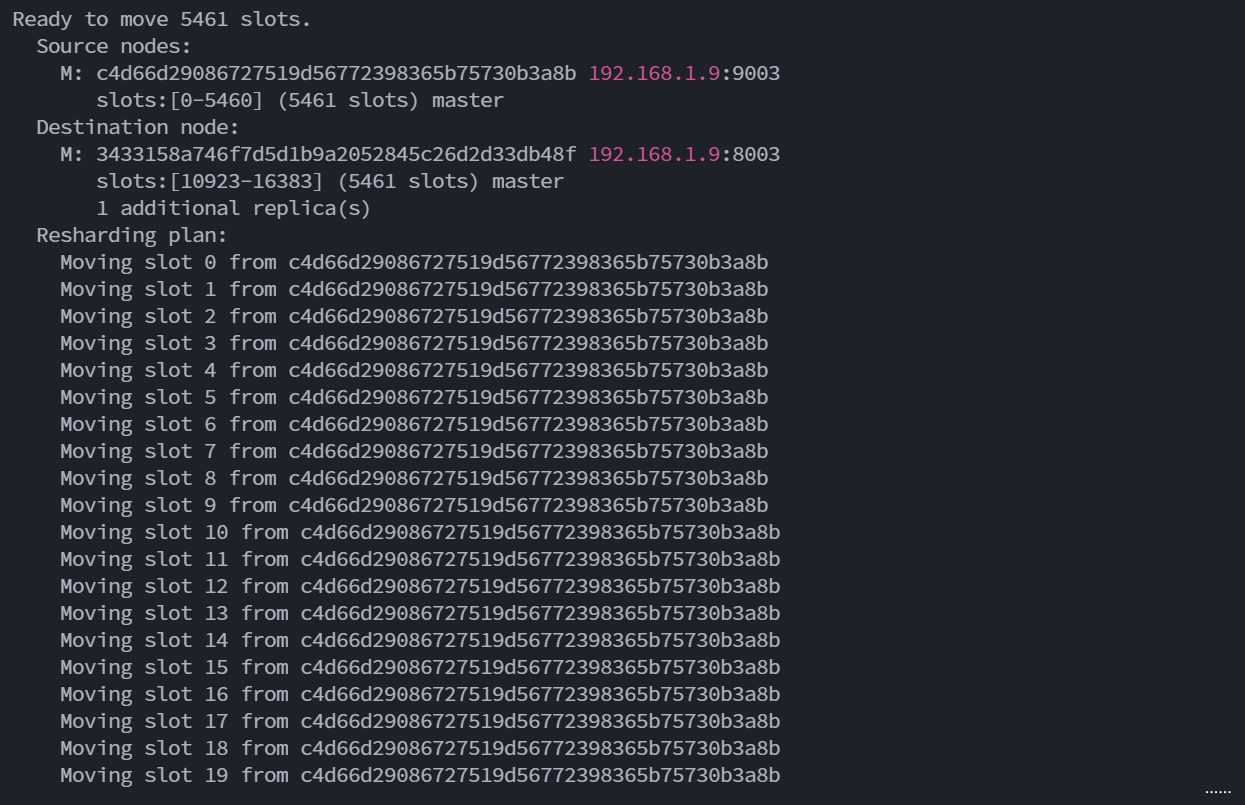The image size is (1245, 805).
Task: Click the six-dot ellipsis at bottom right
Action: click(1217, 792)
